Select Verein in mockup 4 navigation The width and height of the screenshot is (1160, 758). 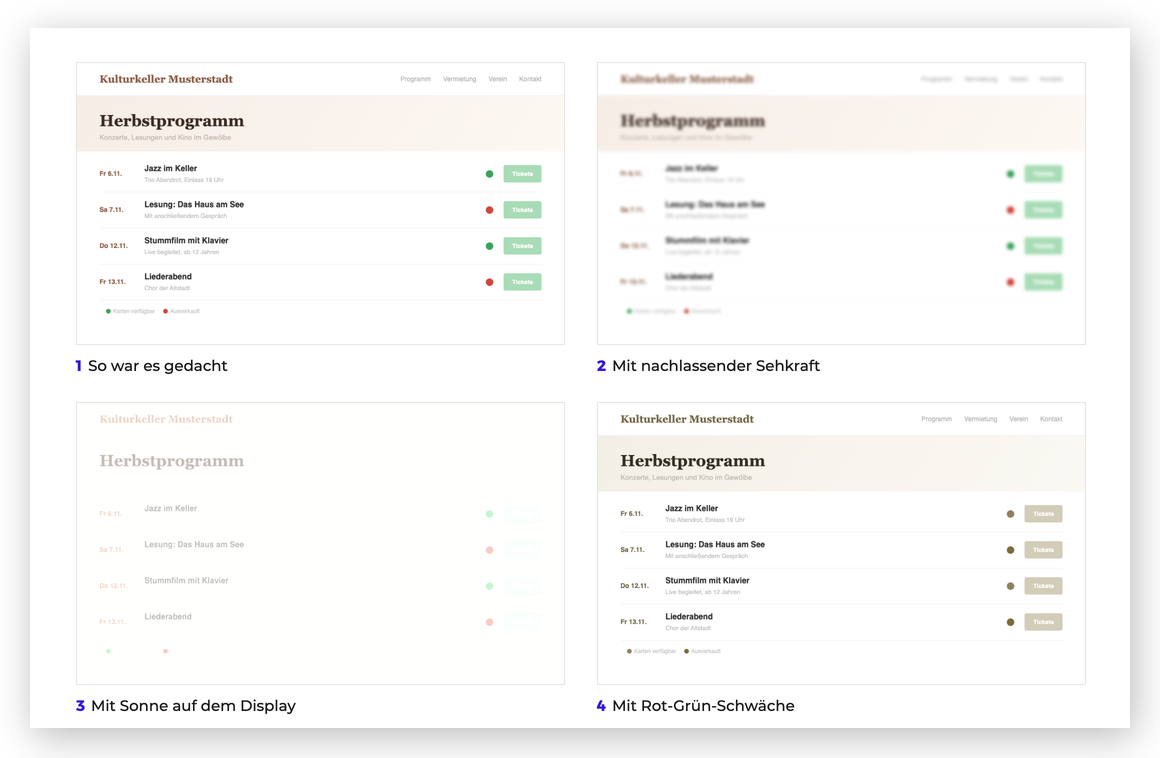(x=1019, y=419)
